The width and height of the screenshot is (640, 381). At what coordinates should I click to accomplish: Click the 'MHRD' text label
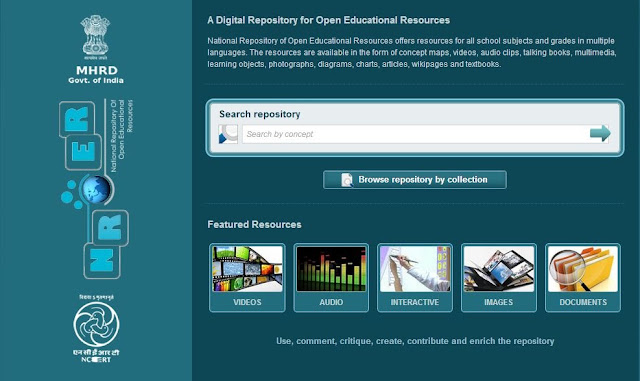pos(97,70)
